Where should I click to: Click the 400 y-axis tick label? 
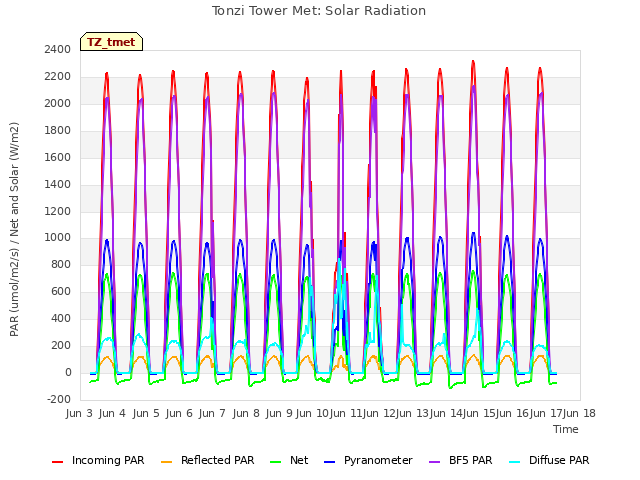(61, 319)
